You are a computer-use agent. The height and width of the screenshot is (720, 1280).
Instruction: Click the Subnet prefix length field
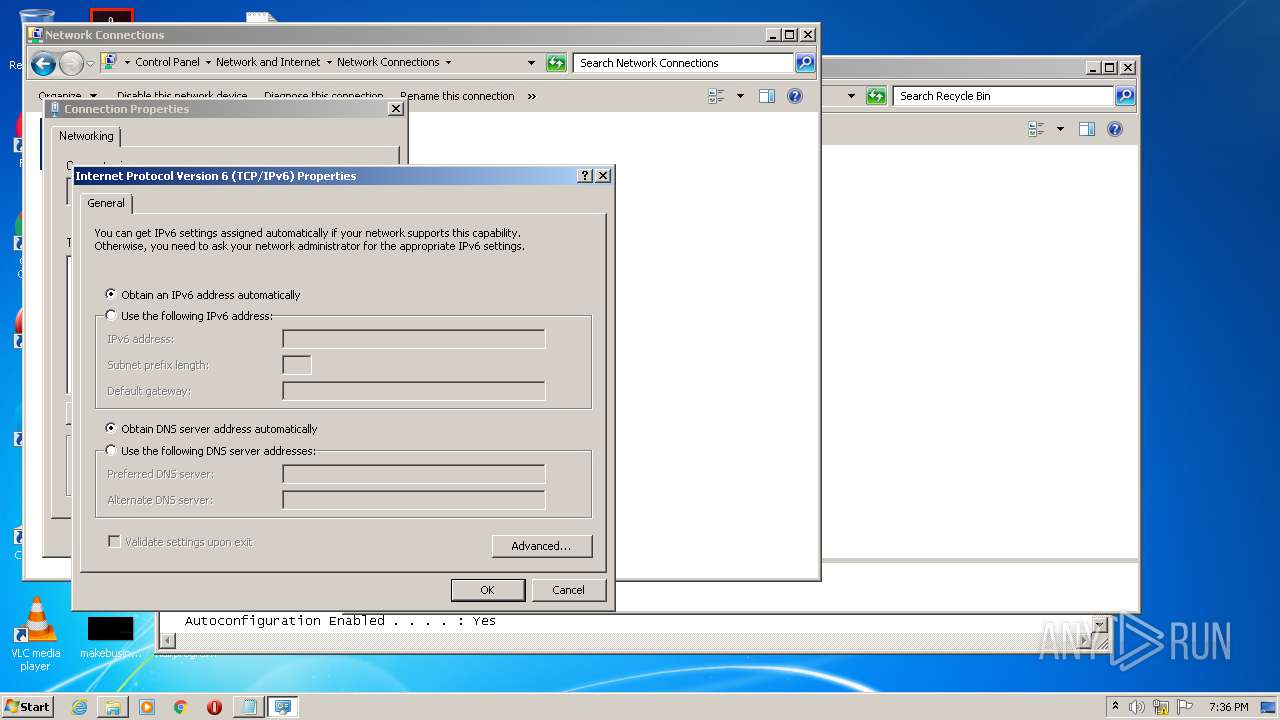[297, 365]
